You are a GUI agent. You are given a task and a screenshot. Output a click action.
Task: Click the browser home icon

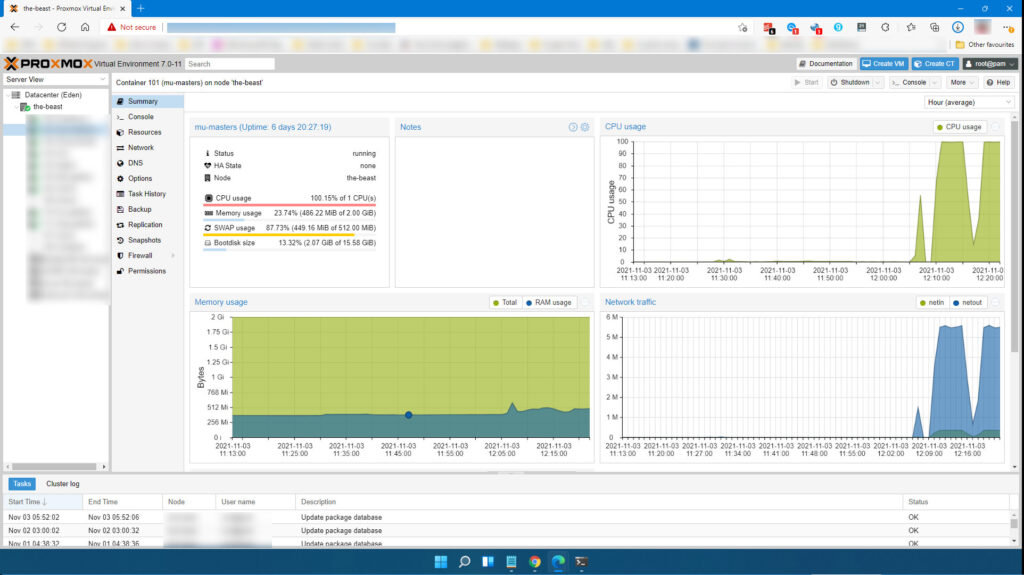85,27
